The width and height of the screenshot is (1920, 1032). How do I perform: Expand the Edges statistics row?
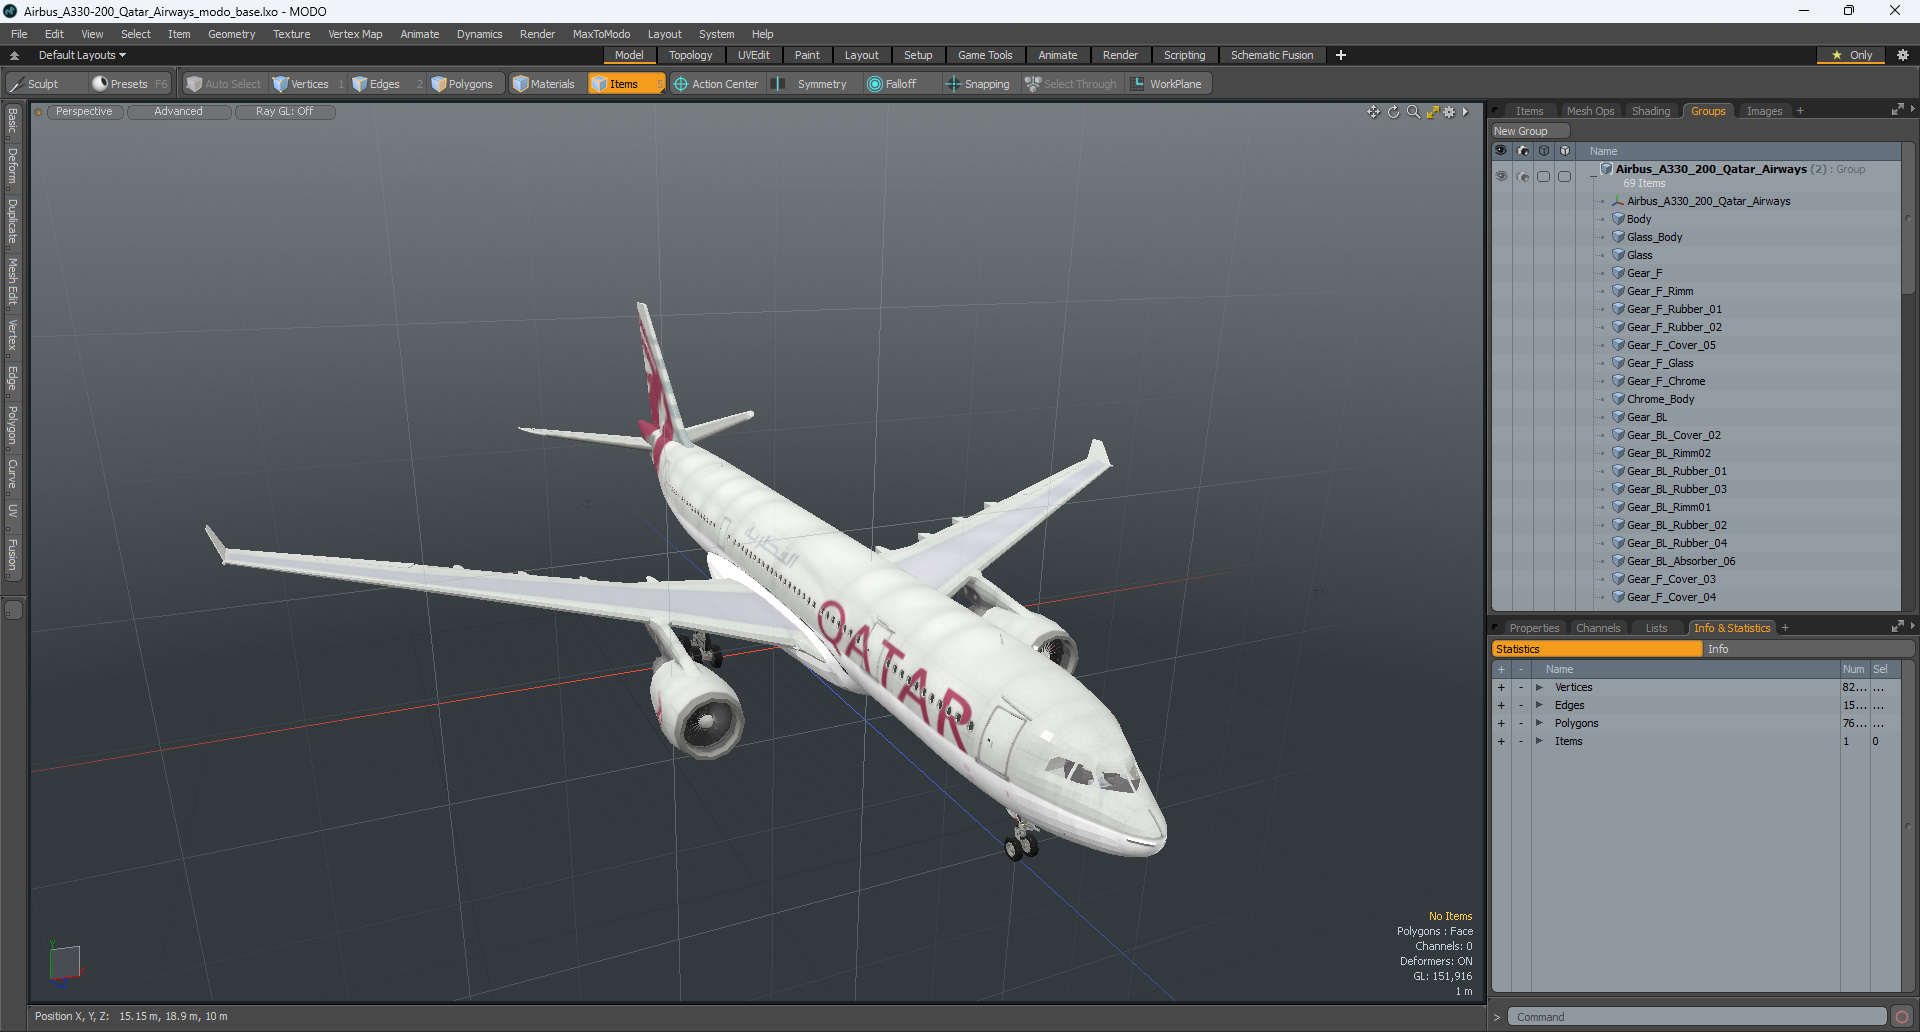(1539, 705)
